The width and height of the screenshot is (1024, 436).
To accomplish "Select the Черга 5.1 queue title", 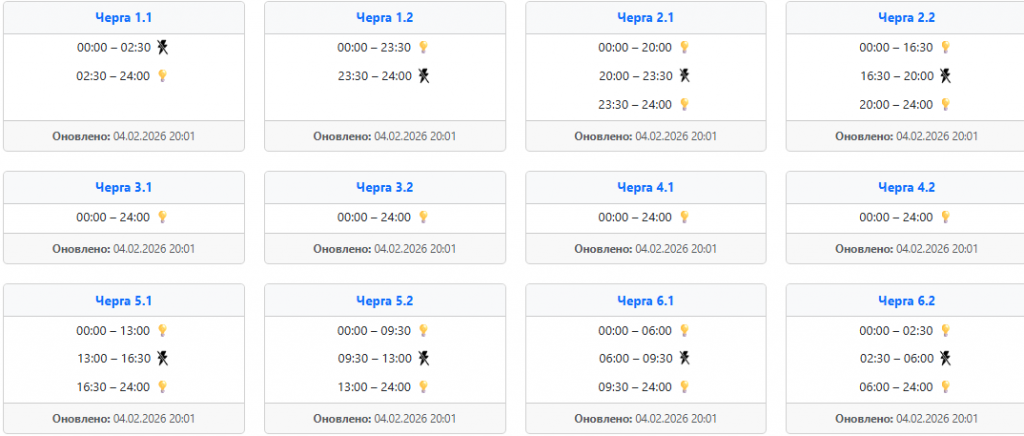I will point(124,300).
